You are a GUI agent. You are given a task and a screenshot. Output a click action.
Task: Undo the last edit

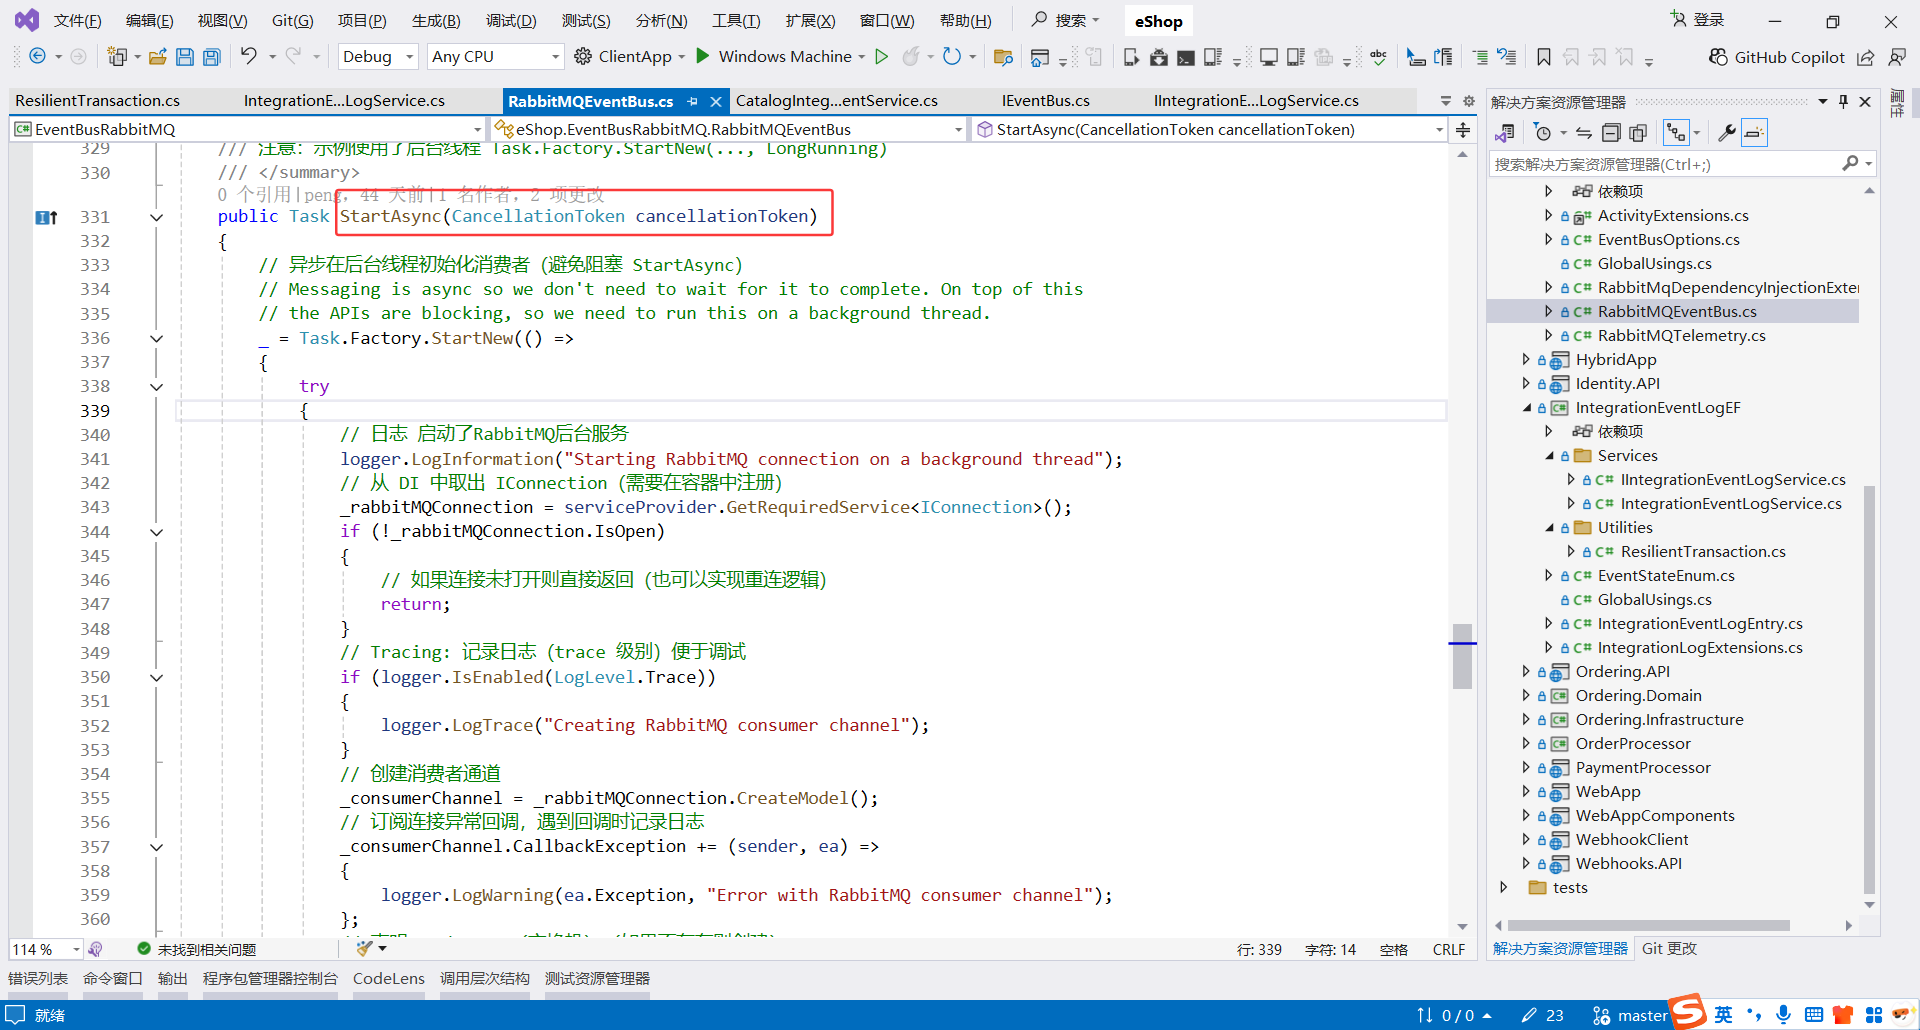(249, 56)
